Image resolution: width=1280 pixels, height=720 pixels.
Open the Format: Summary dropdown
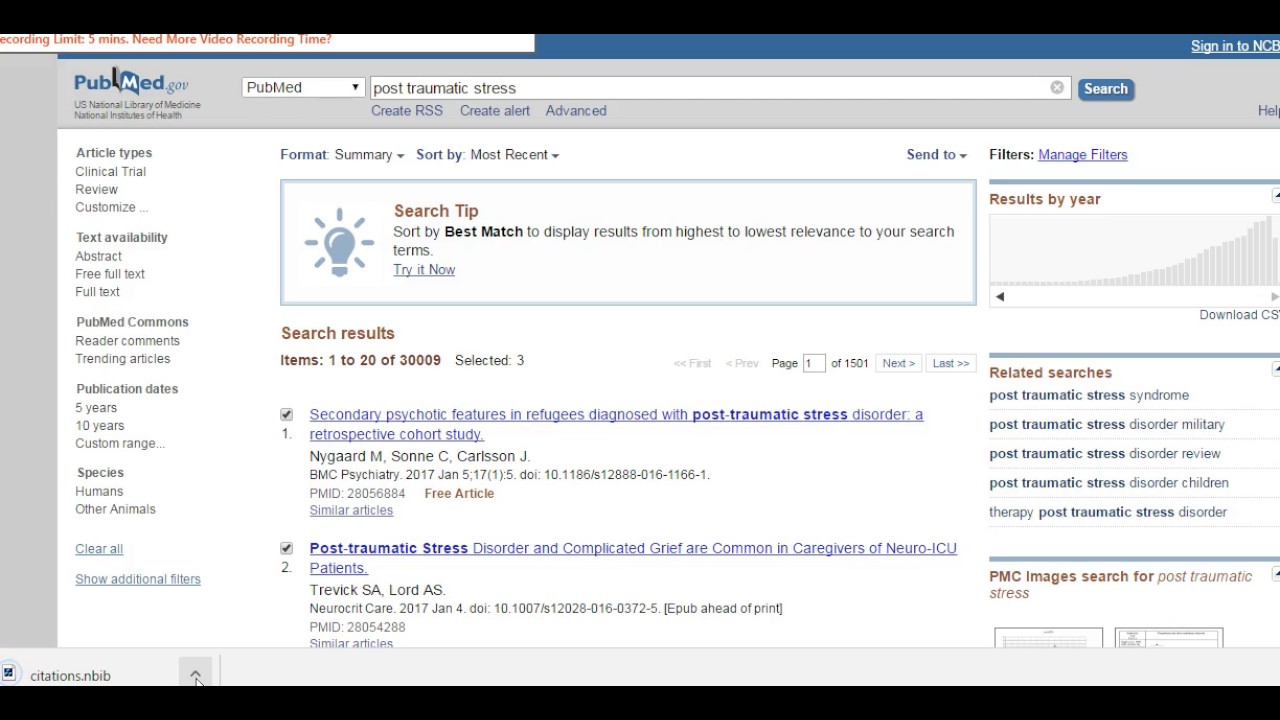342,155
